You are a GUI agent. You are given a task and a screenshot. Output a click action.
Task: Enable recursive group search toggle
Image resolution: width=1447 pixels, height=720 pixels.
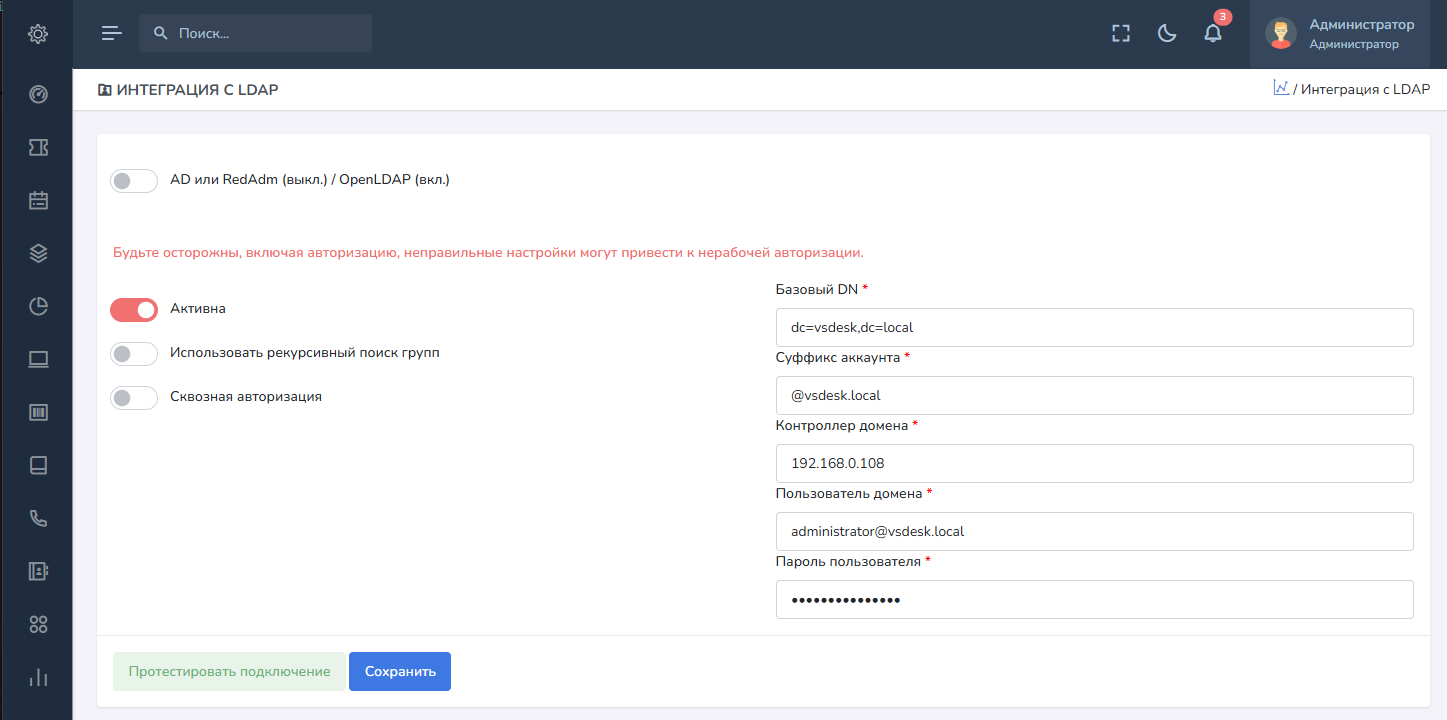134,354
